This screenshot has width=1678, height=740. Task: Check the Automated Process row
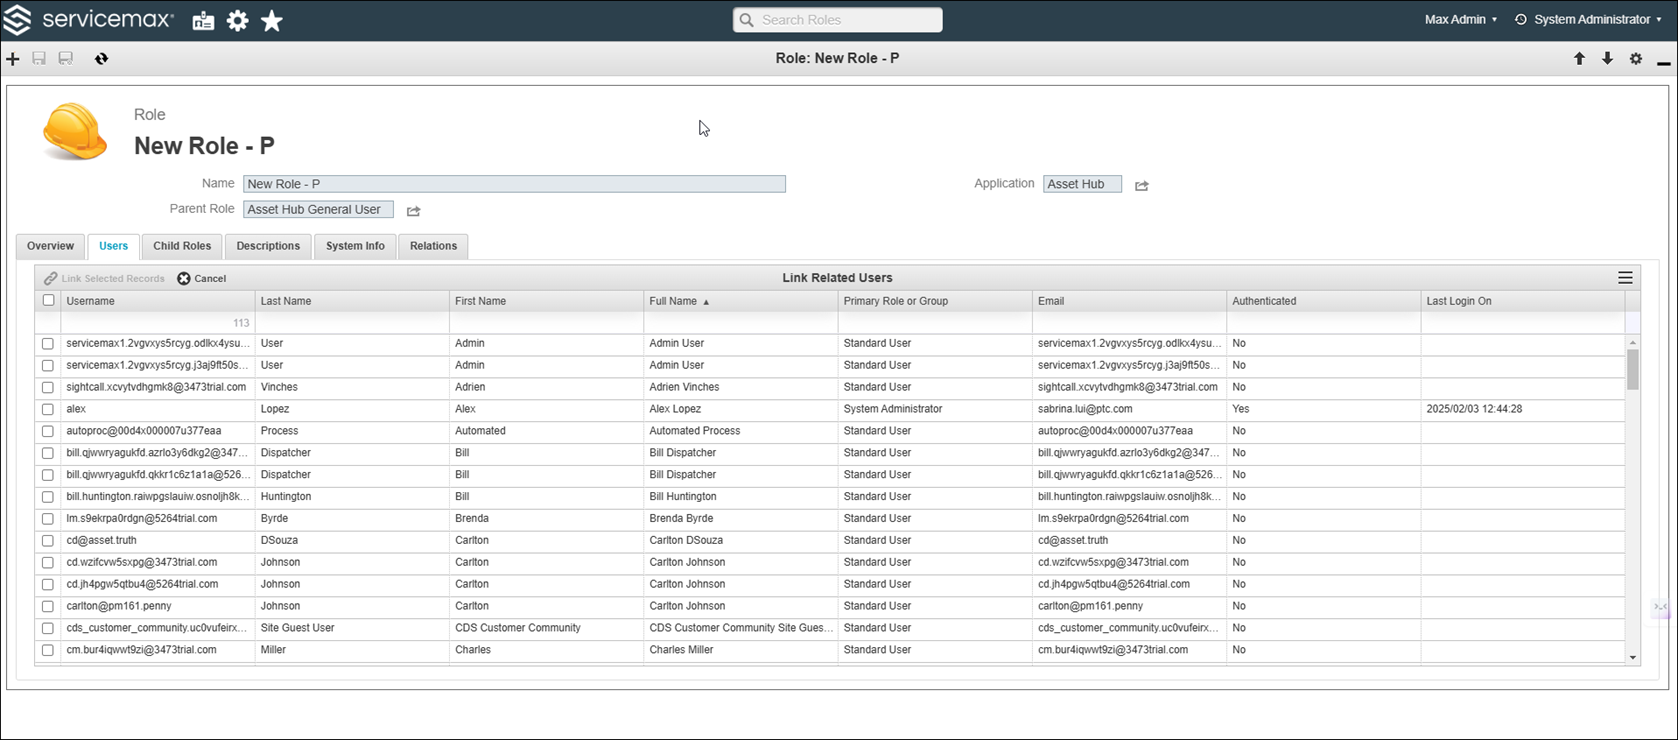click(48, 432)
